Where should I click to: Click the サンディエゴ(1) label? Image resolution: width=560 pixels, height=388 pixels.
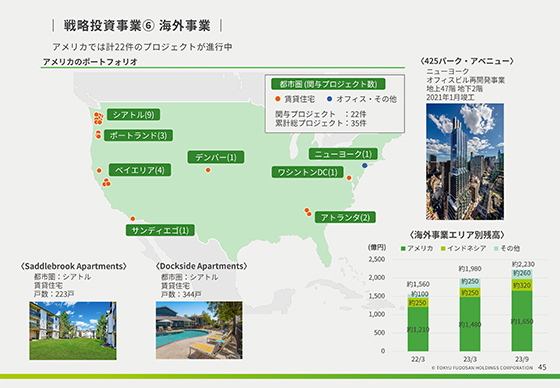tap(160, 230)
